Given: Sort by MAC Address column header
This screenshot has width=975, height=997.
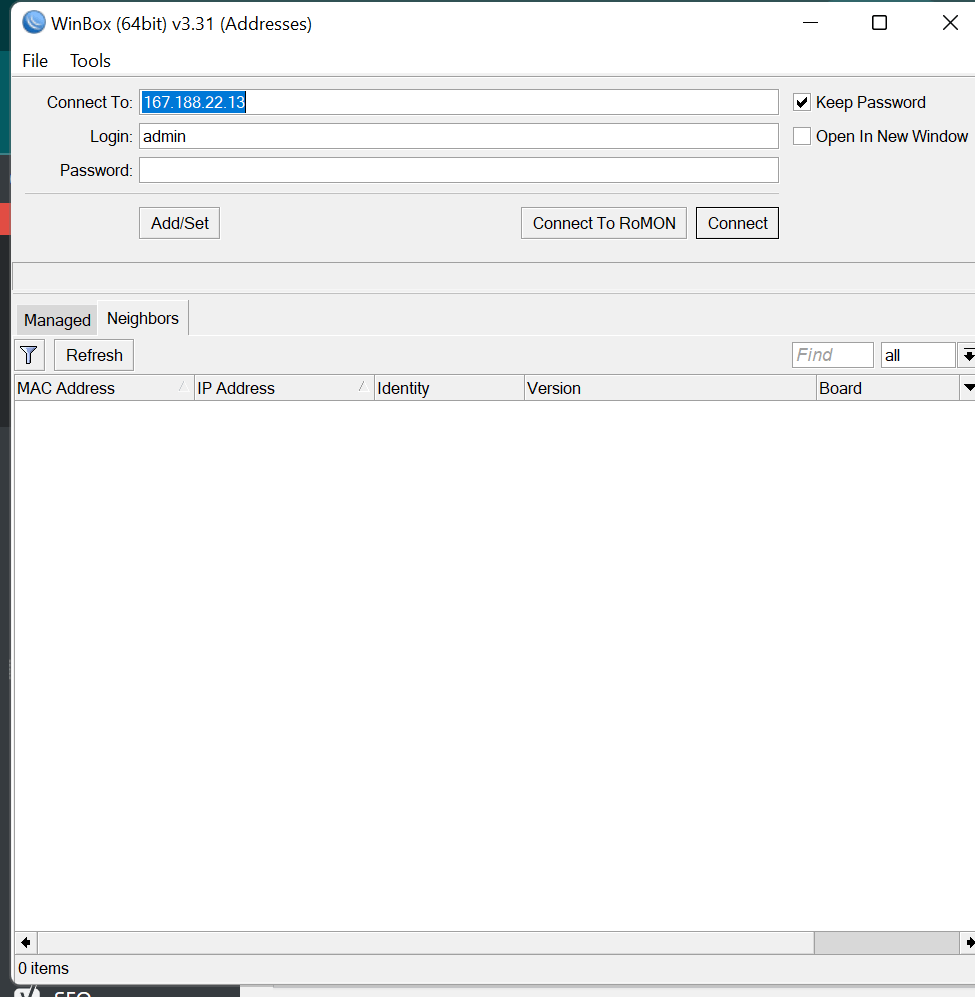Looking at the screenshot, I should [x=104, y=388].
